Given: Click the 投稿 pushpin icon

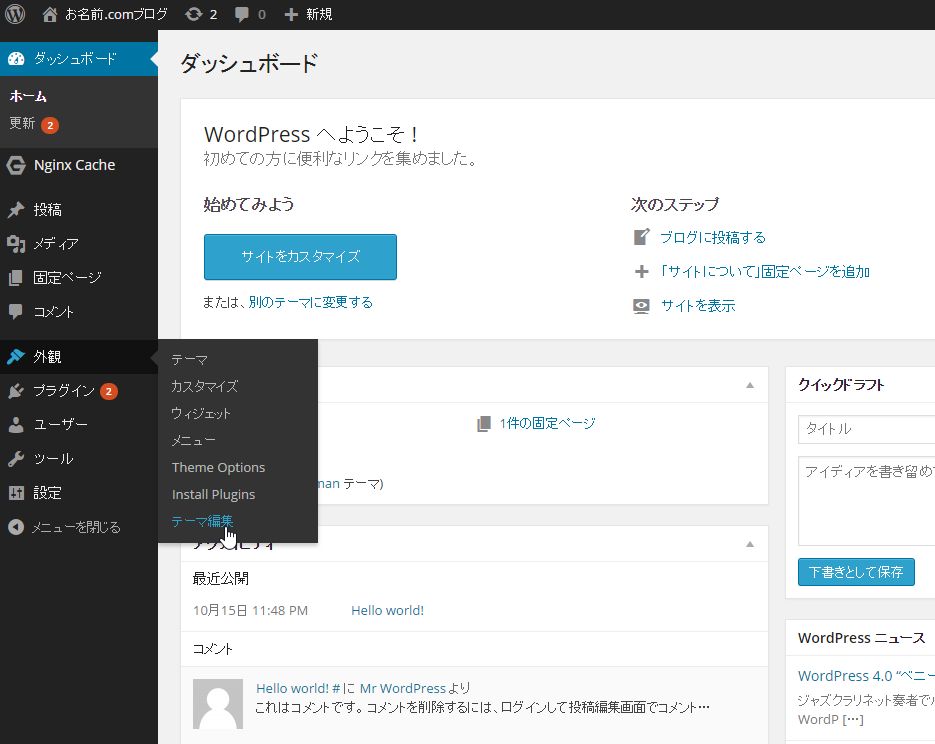Looking at the screenshot, I should pyautogui.click(x=16, y=210).
